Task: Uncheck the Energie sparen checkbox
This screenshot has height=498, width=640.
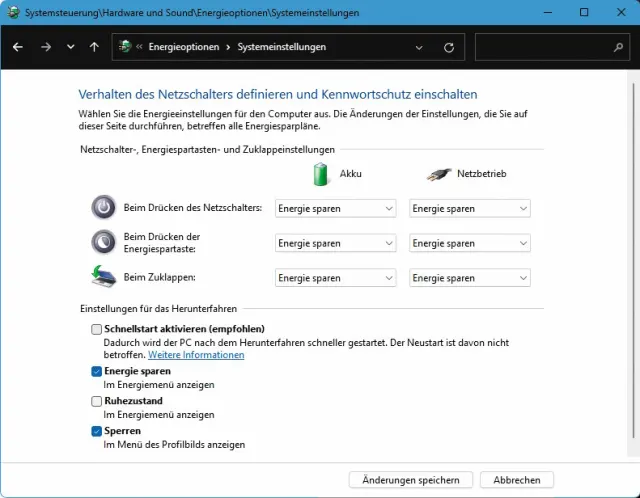Action: click(x=96, y=371)
